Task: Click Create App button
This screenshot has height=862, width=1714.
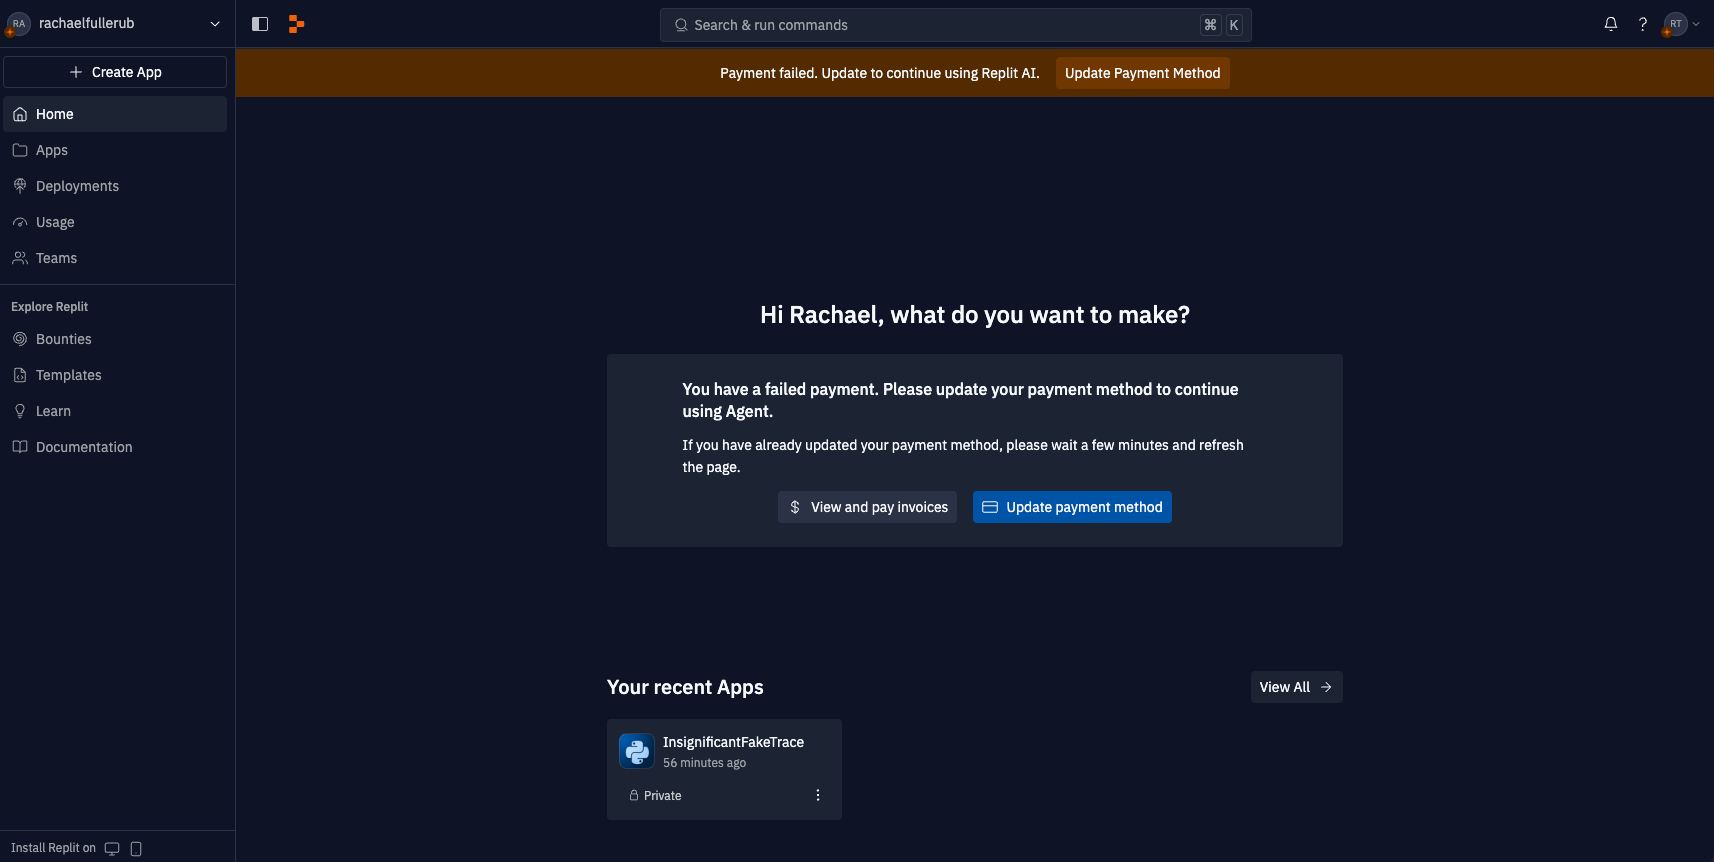Action: (115, 72)
